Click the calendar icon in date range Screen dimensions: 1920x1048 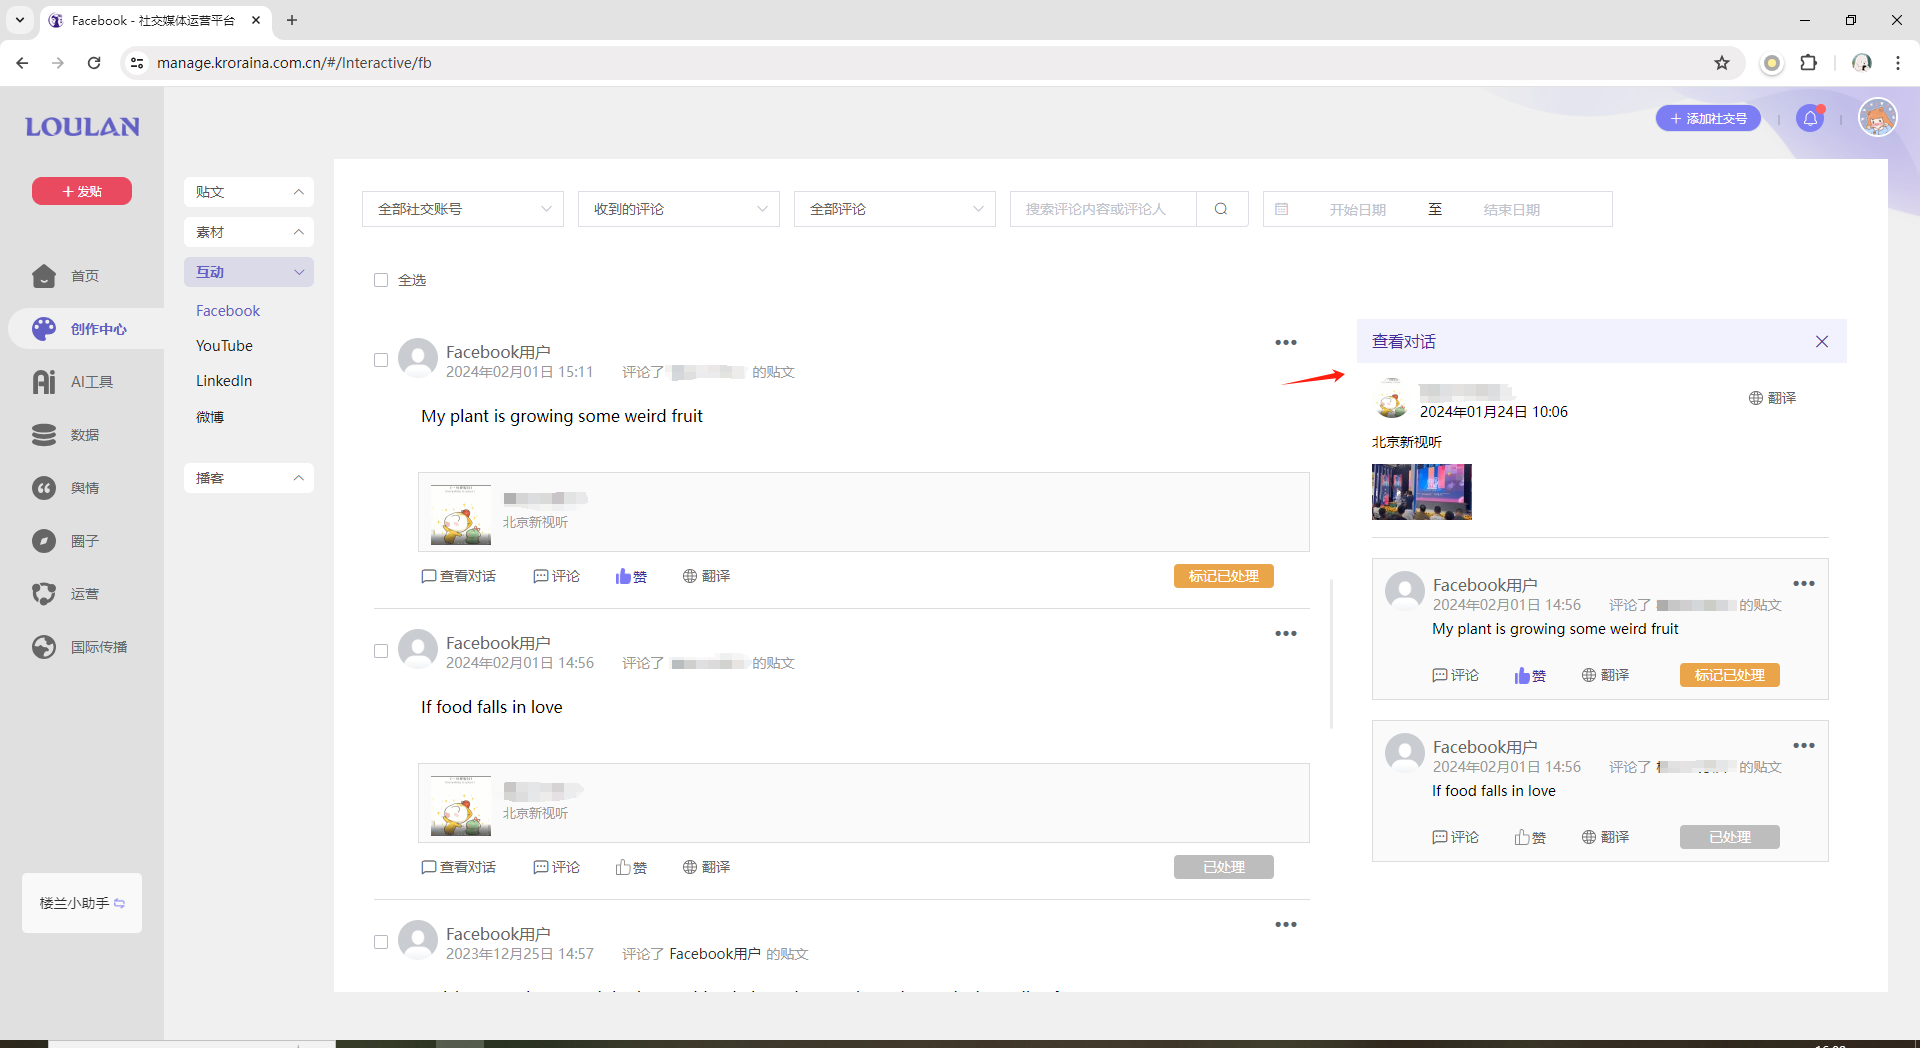point(1282,209)
